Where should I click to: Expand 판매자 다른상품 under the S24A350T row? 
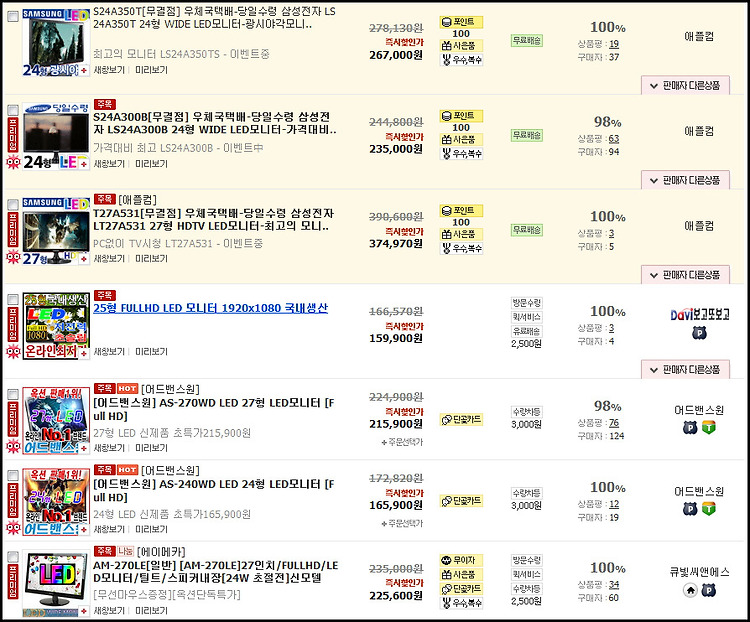685,86
